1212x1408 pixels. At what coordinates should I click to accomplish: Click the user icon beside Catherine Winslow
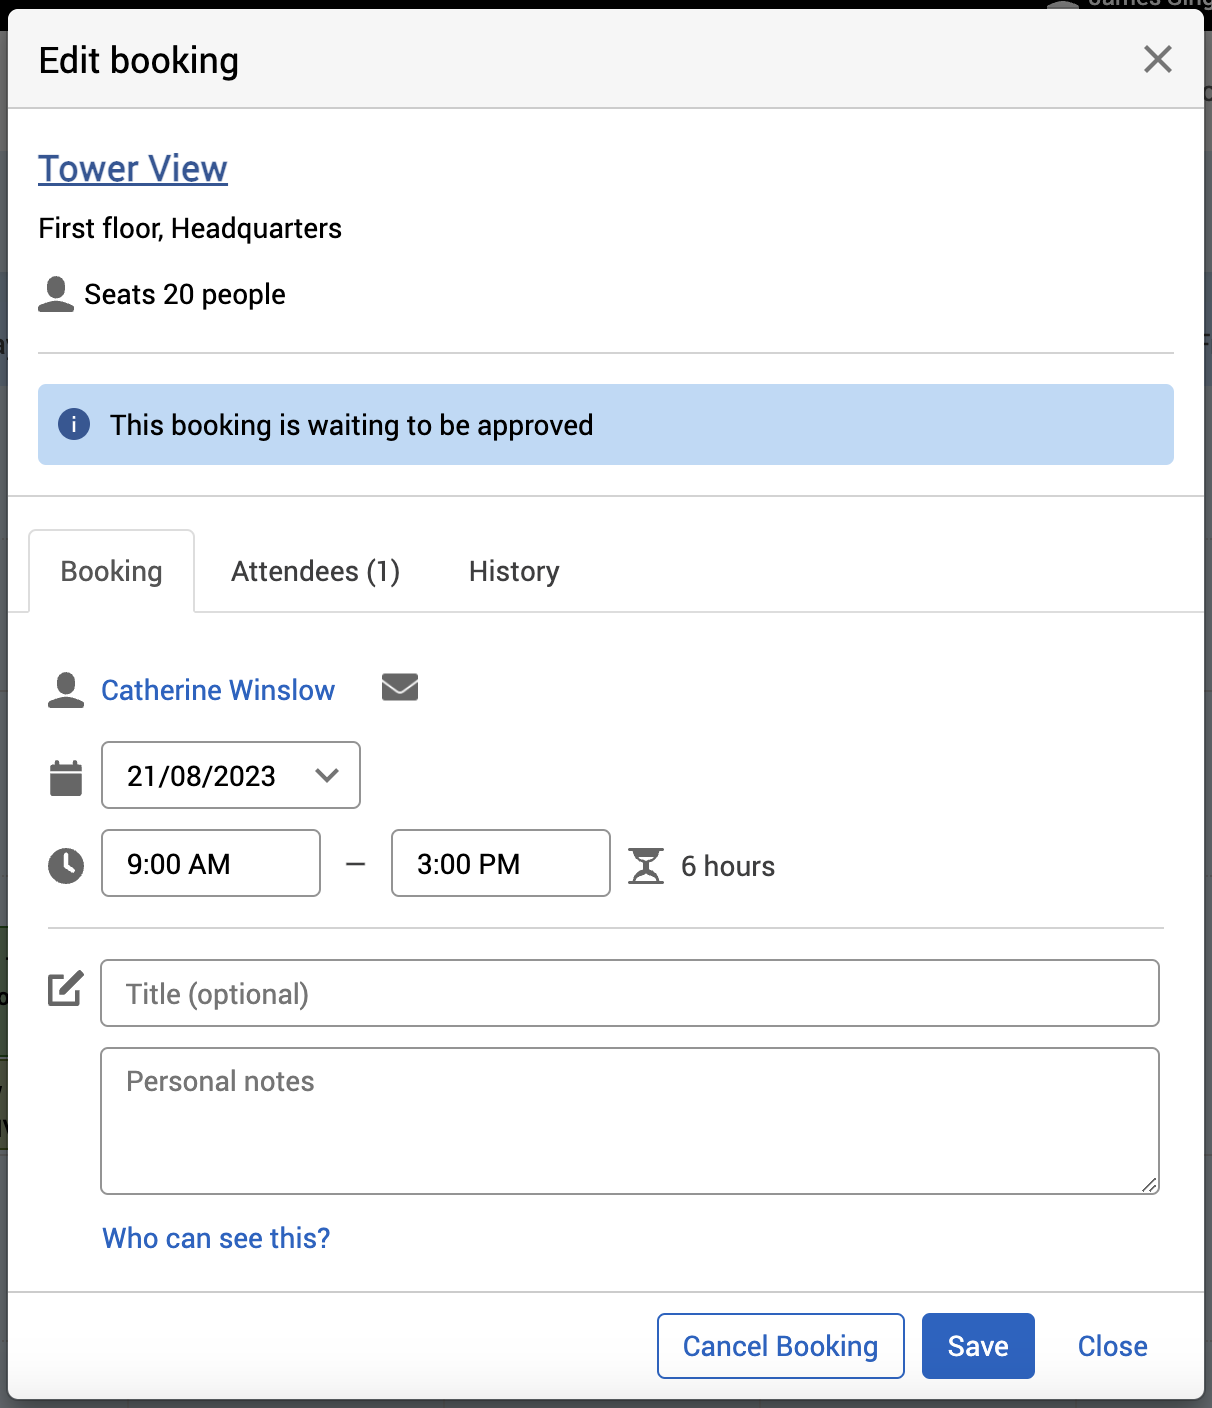point(66,690)
